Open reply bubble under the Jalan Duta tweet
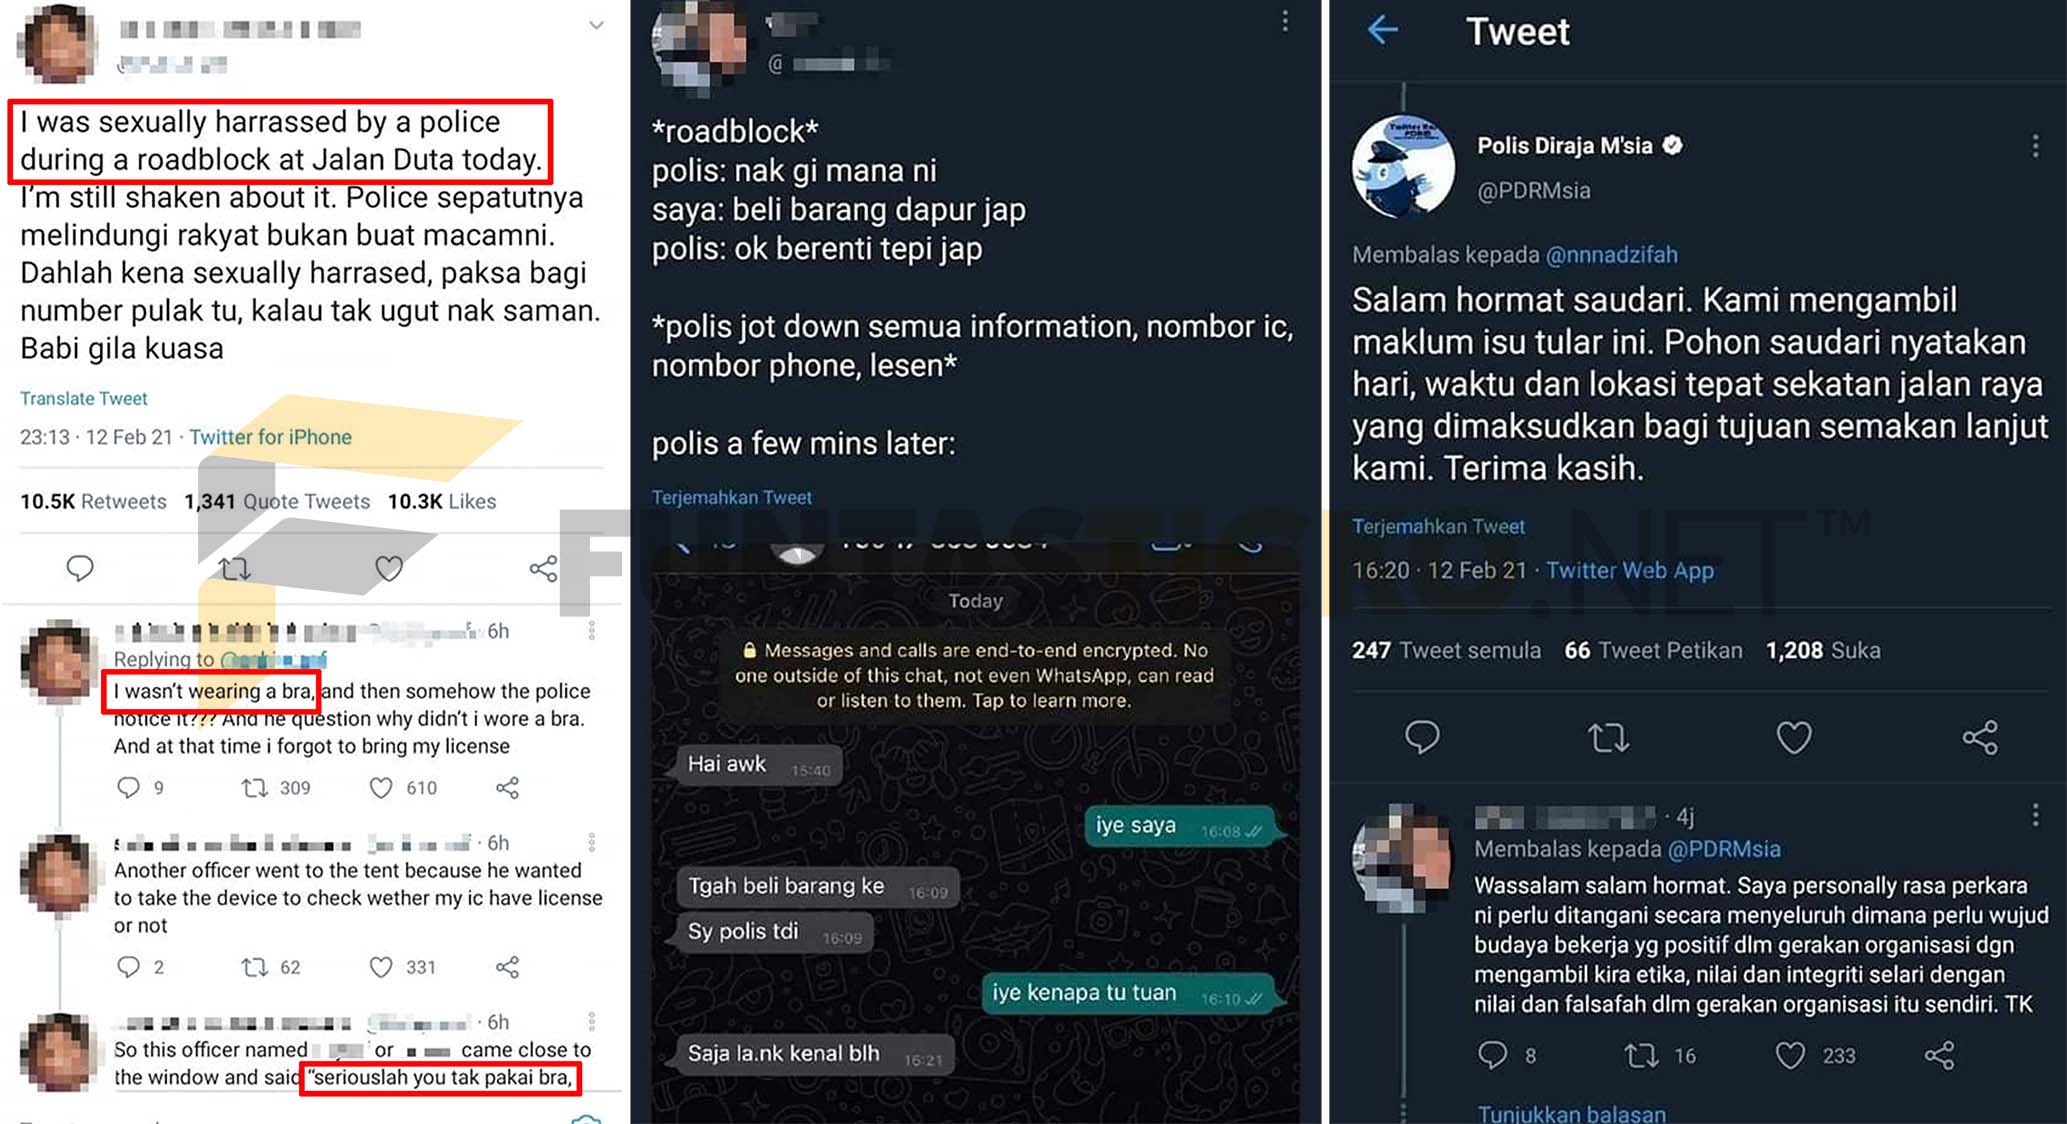Screen dimensions: 2067x1124 click(80, 569)
